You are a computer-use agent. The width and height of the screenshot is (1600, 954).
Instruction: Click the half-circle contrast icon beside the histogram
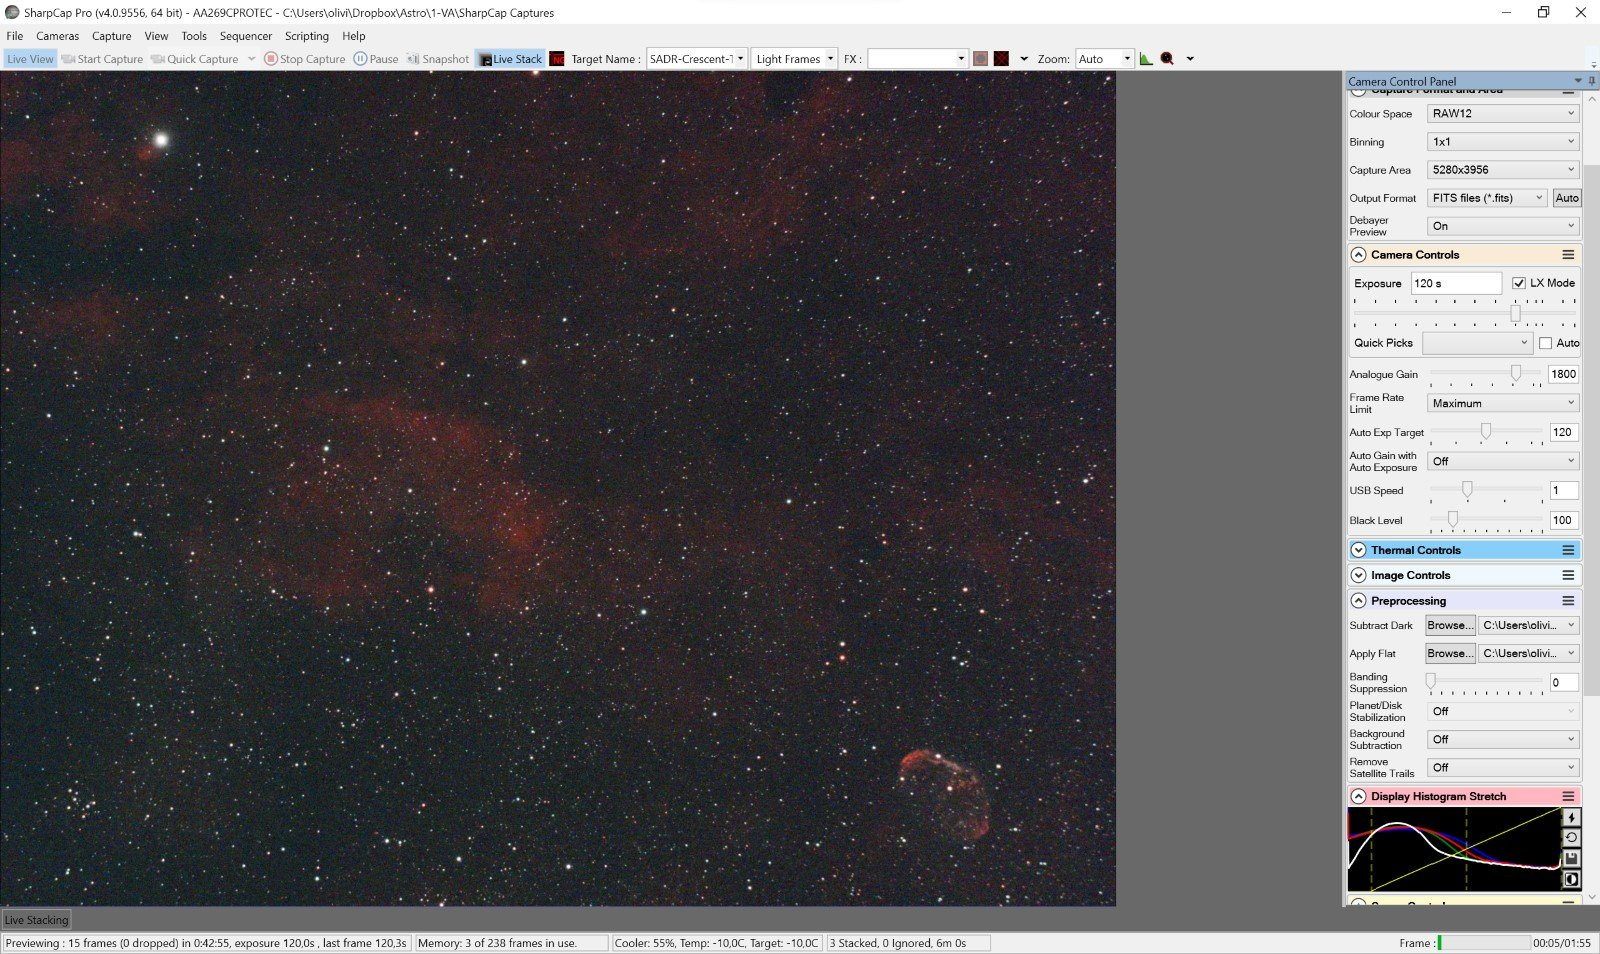point(1571,880)
